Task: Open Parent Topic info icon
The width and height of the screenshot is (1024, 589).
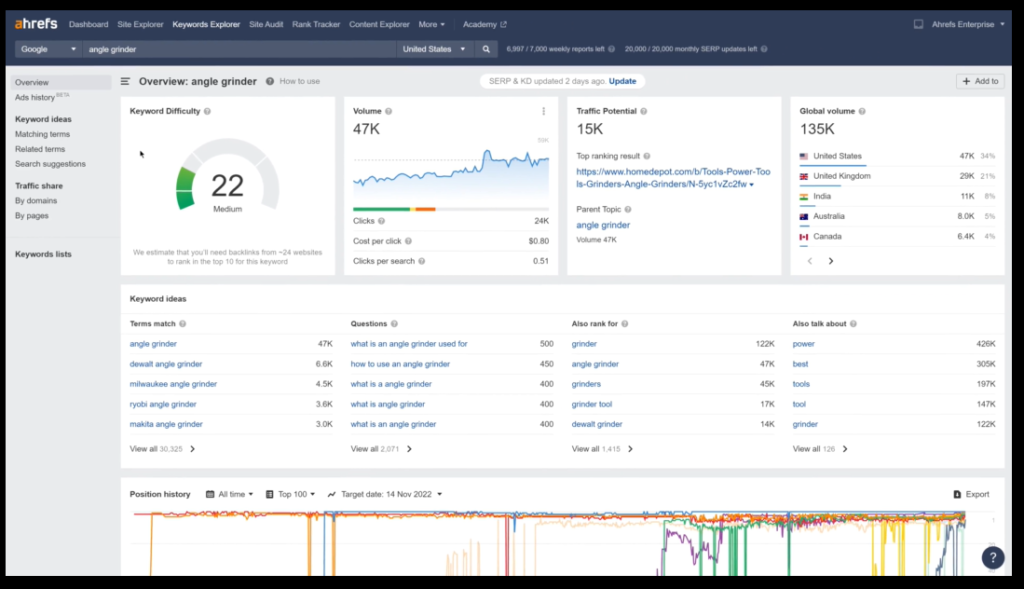Action: click(628, 210)
